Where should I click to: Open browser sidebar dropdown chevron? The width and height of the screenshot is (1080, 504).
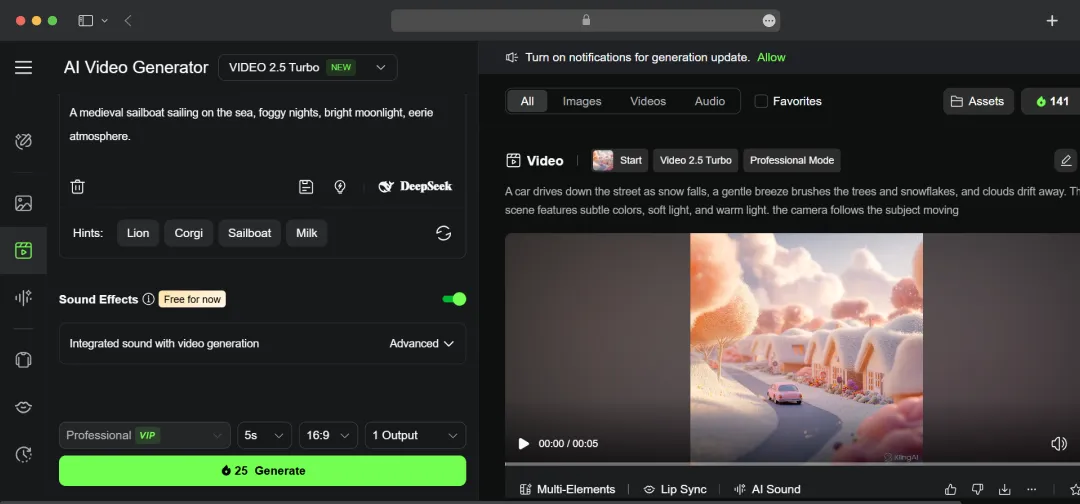tap(105, 21)
